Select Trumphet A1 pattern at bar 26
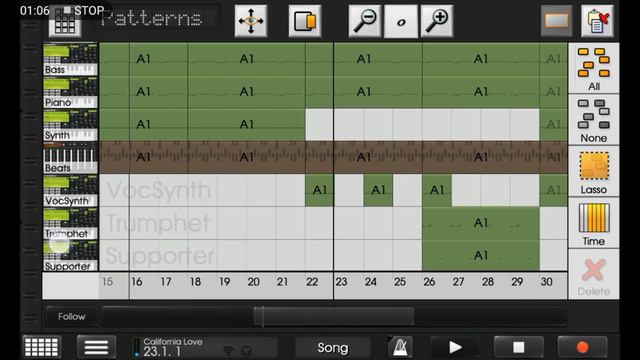Screen dimensions: 640x360 pos(481,223)
